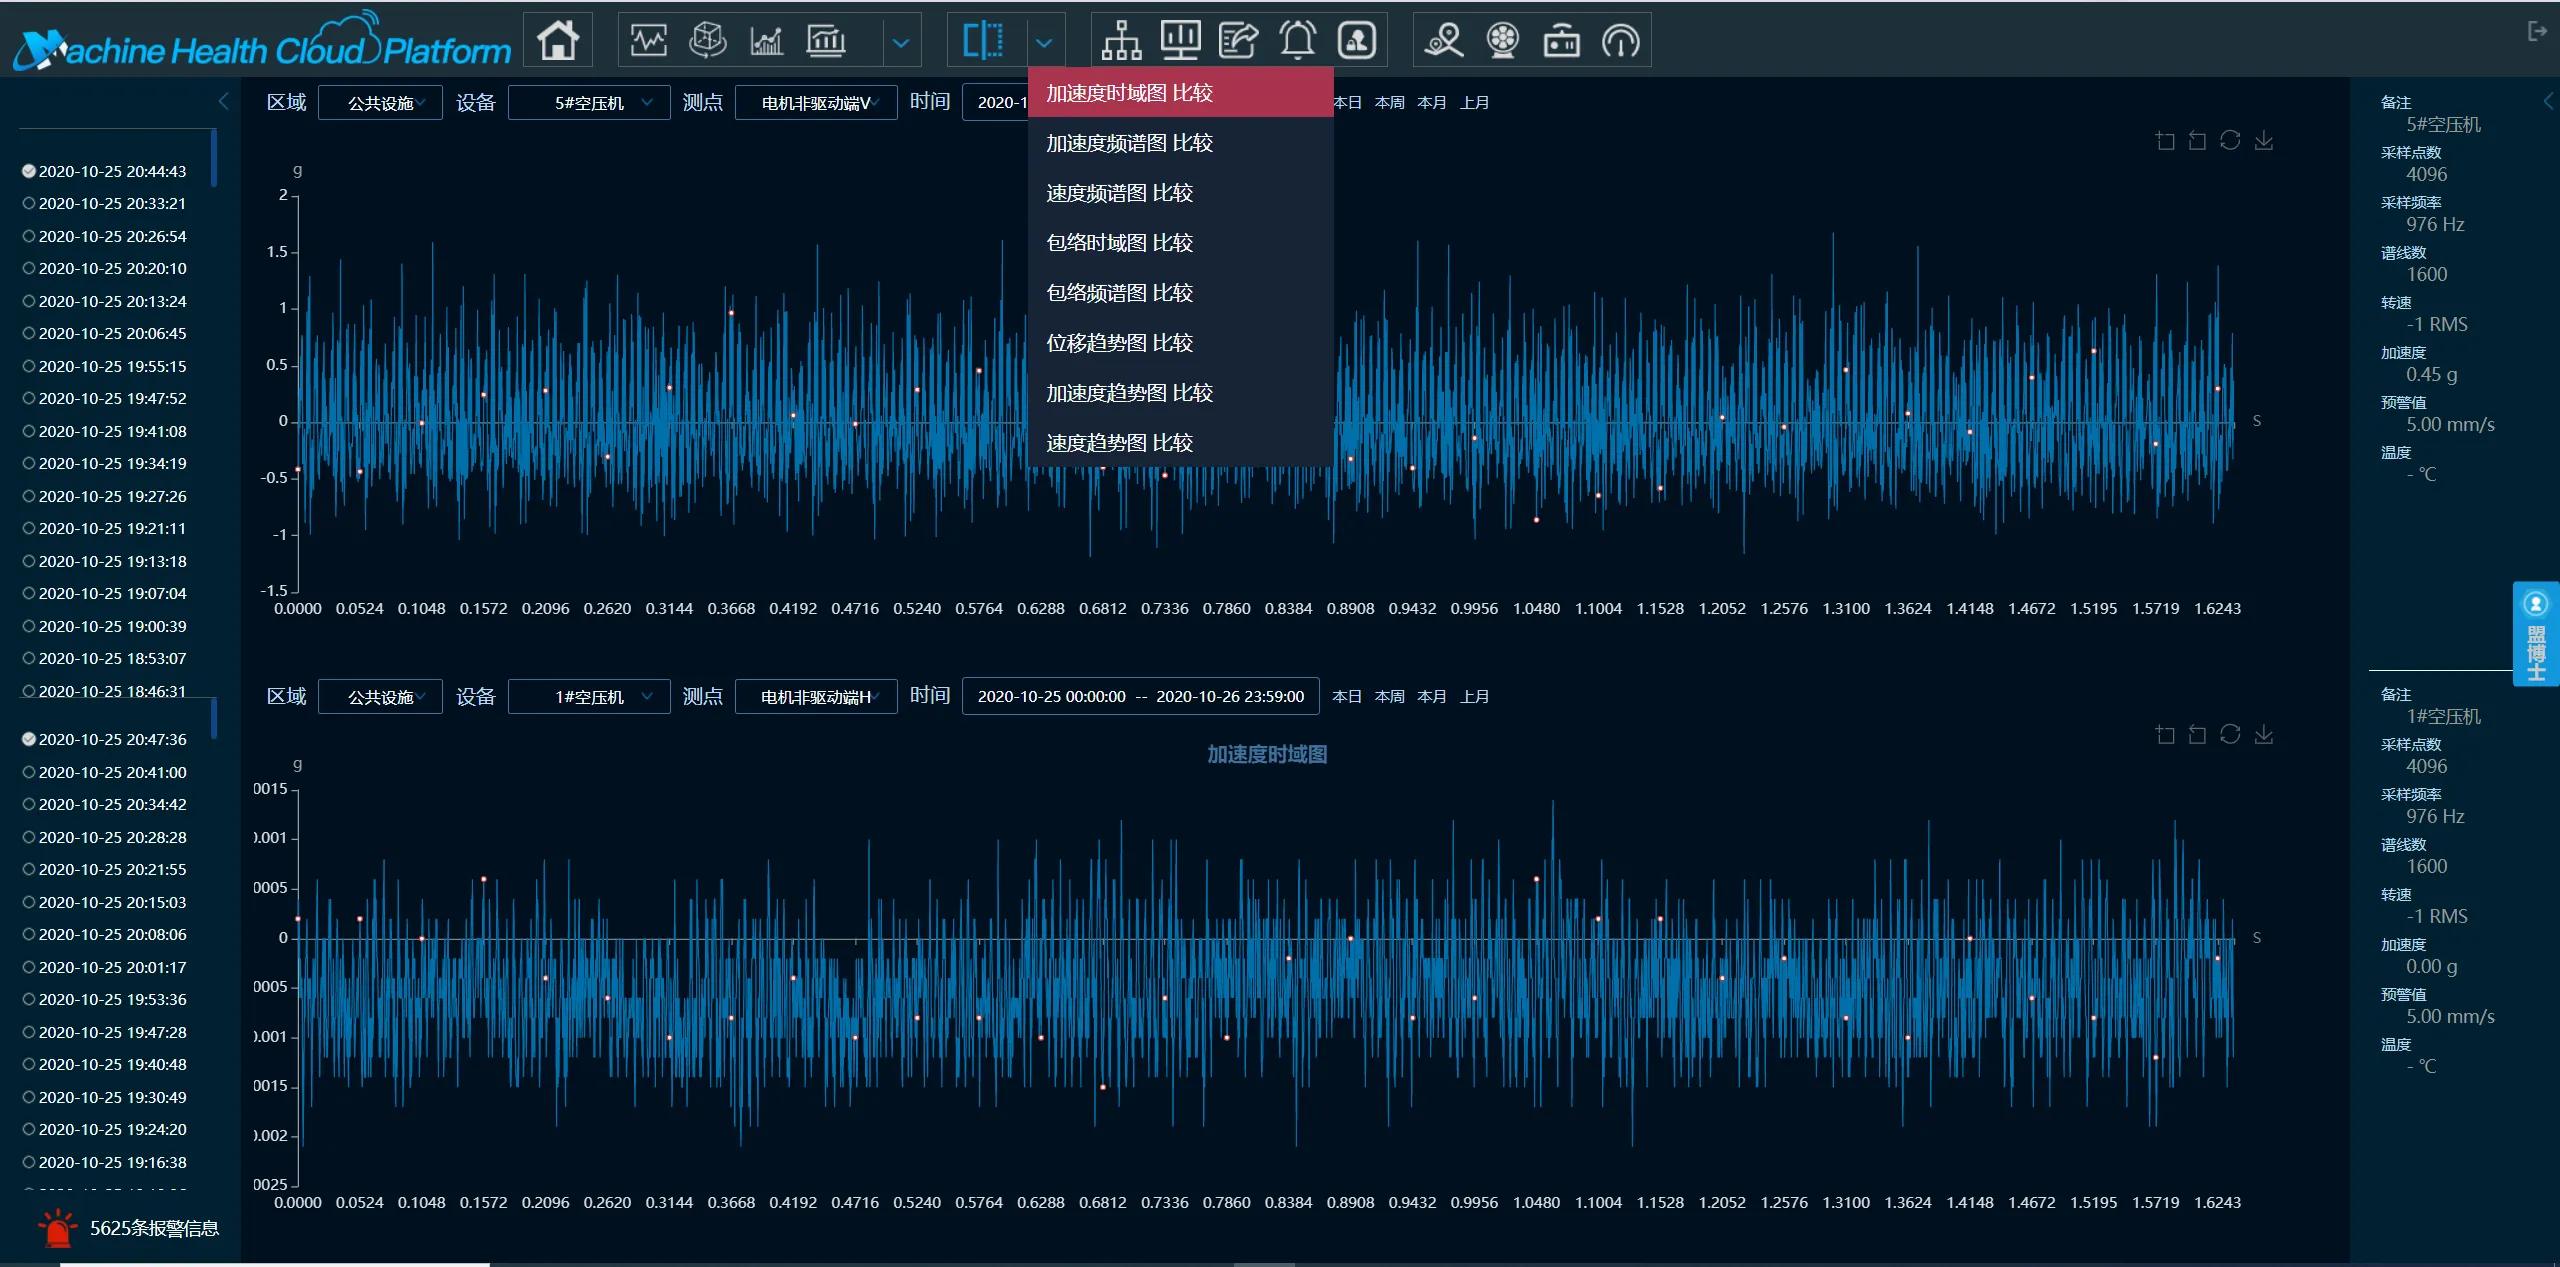This screenshot has width=2560, height=1267.
Task: Choose 加速度时域图 比较 menu entry
Action: (1180, 93)
